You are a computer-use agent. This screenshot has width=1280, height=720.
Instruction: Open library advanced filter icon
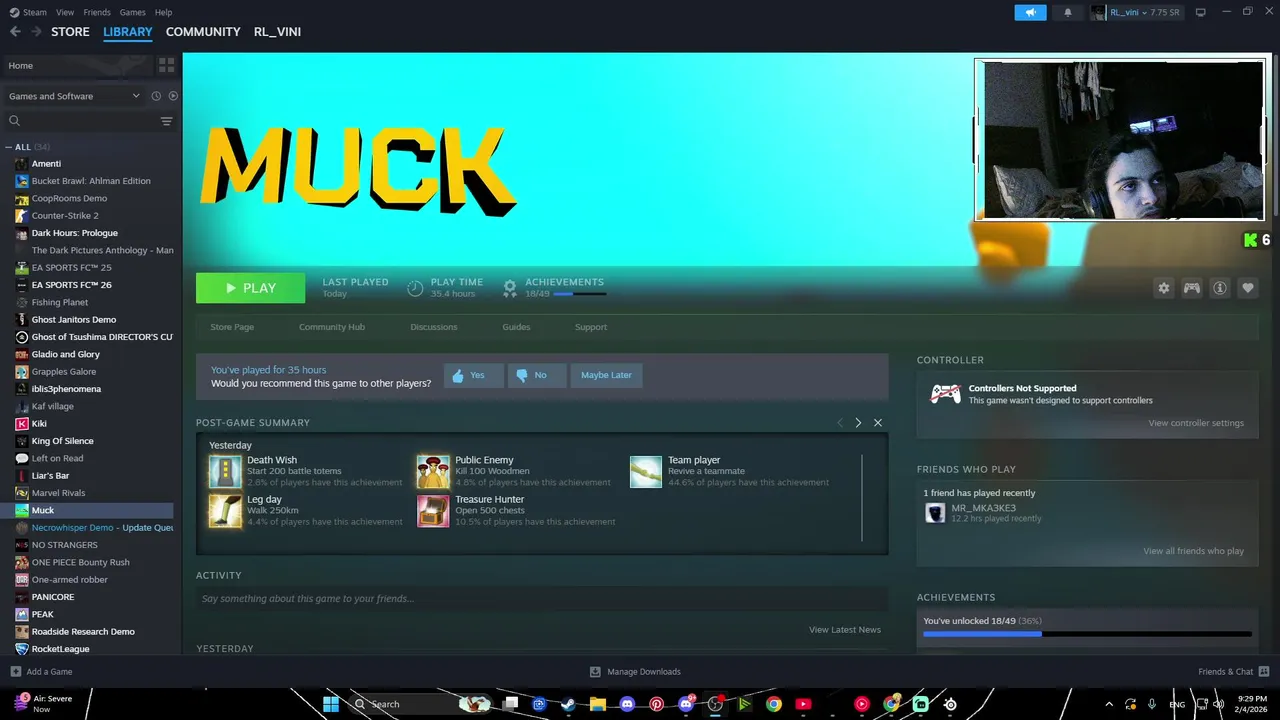[166, 121]
